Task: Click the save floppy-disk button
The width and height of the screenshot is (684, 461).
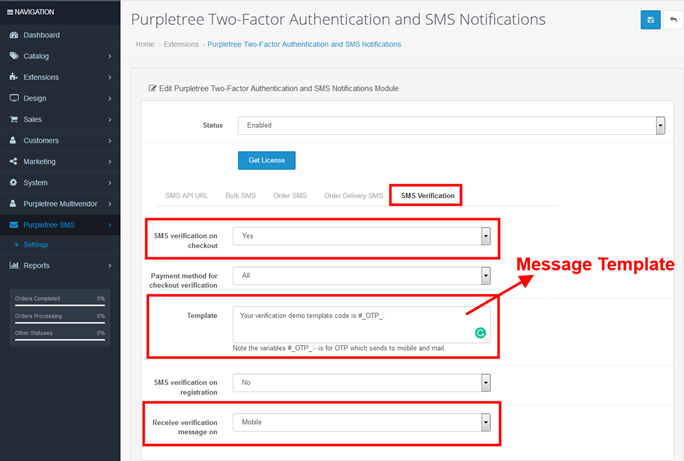Action: coord(650,20)
